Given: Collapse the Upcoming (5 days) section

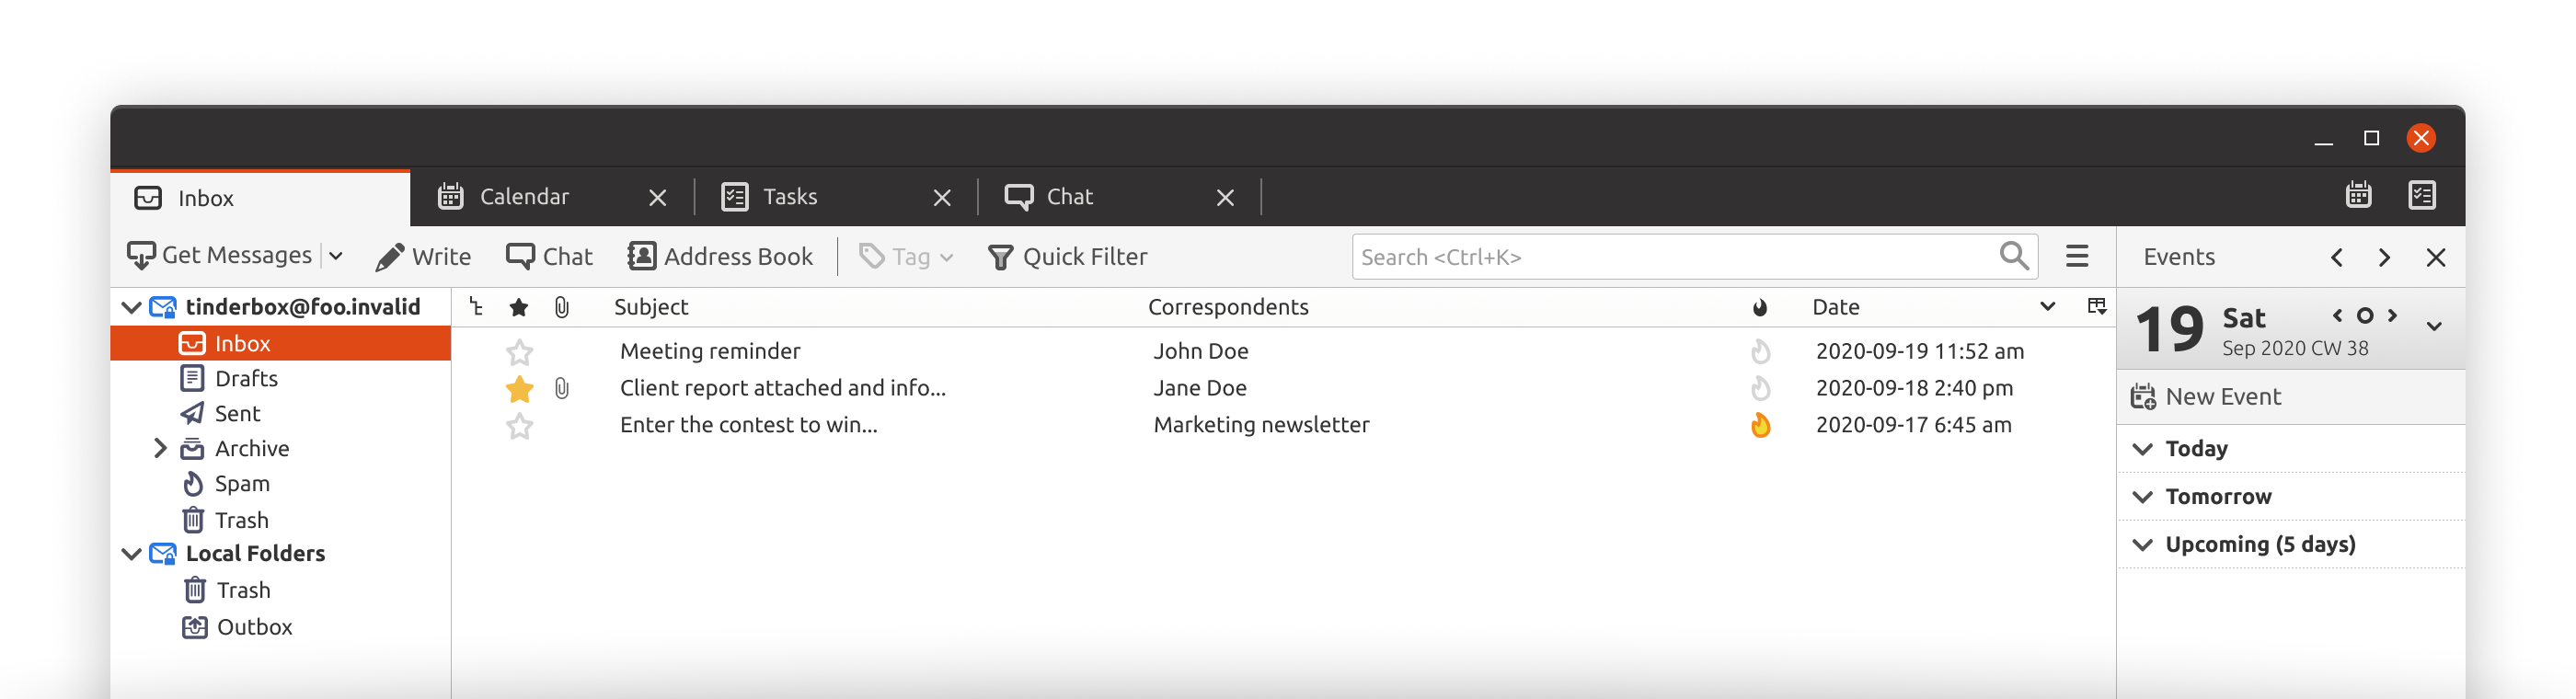Looking at the screenshot, I should 2142,545.
